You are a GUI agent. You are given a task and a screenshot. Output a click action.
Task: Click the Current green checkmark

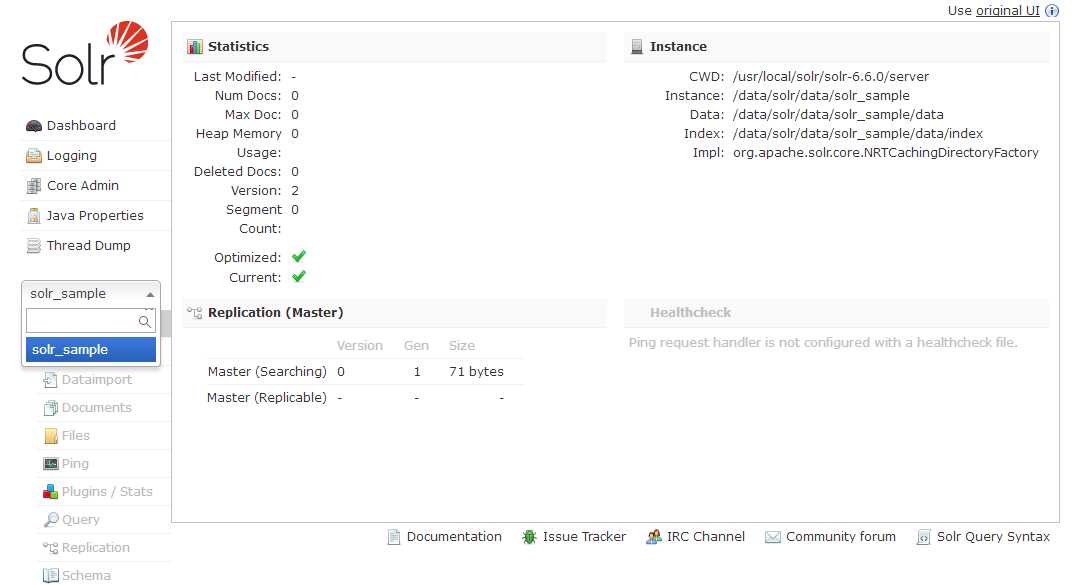298,277
